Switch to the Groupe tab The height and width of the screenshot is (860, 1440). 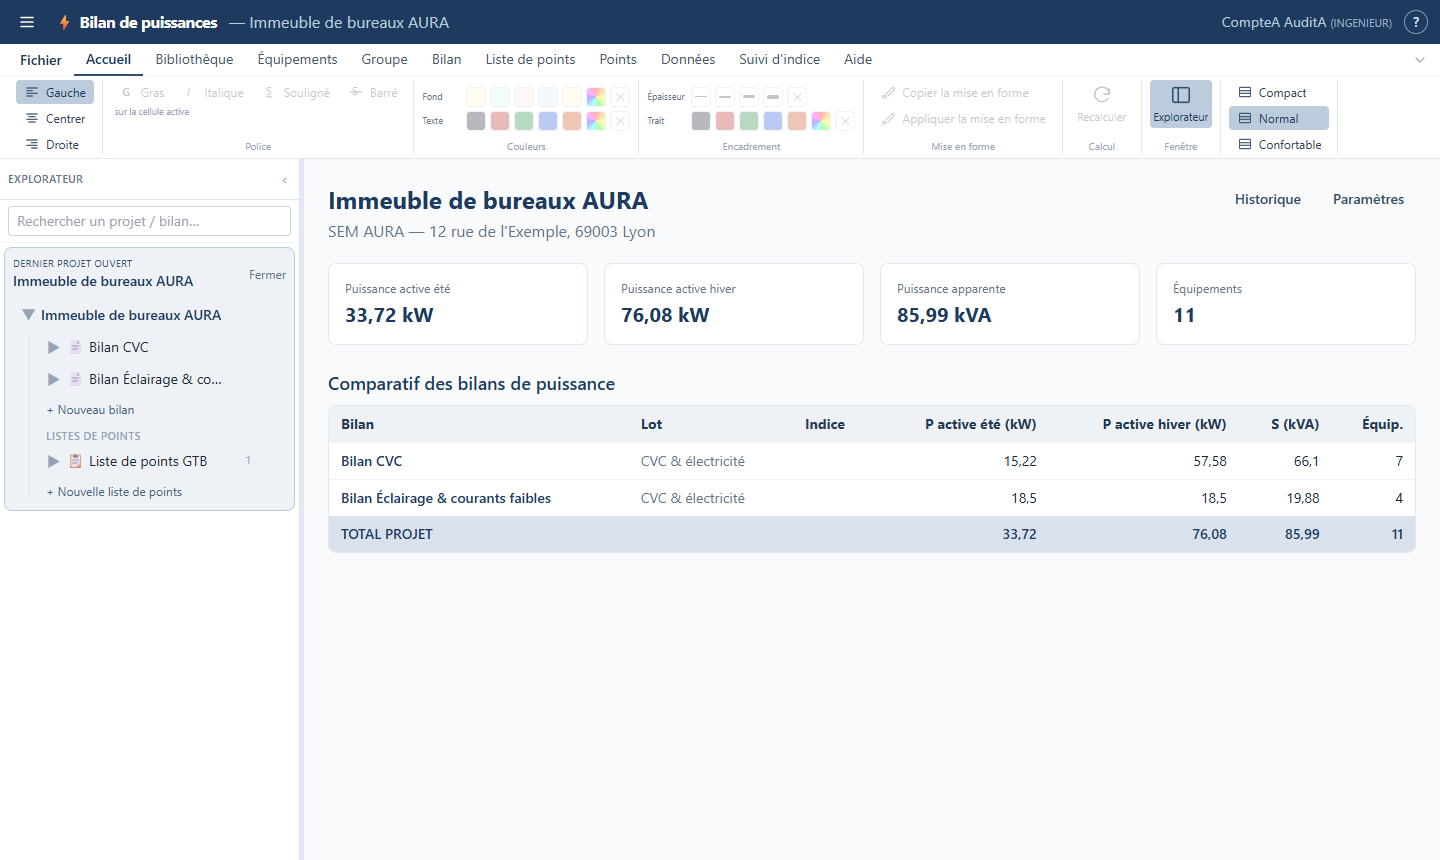[385, 59]
